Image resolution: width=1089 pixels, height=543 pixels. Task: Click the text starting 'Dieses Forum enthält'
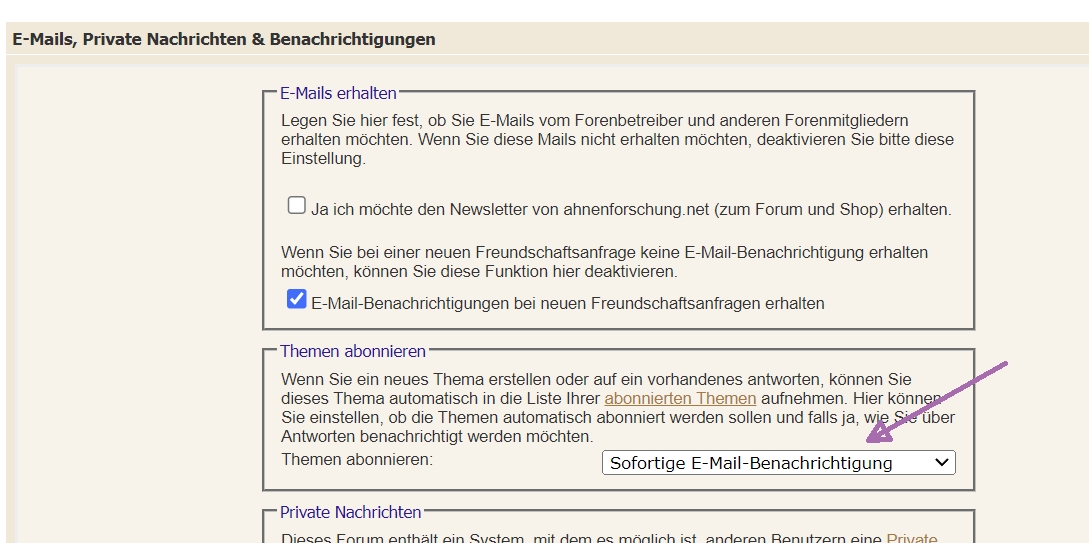[x=580, y=538]
